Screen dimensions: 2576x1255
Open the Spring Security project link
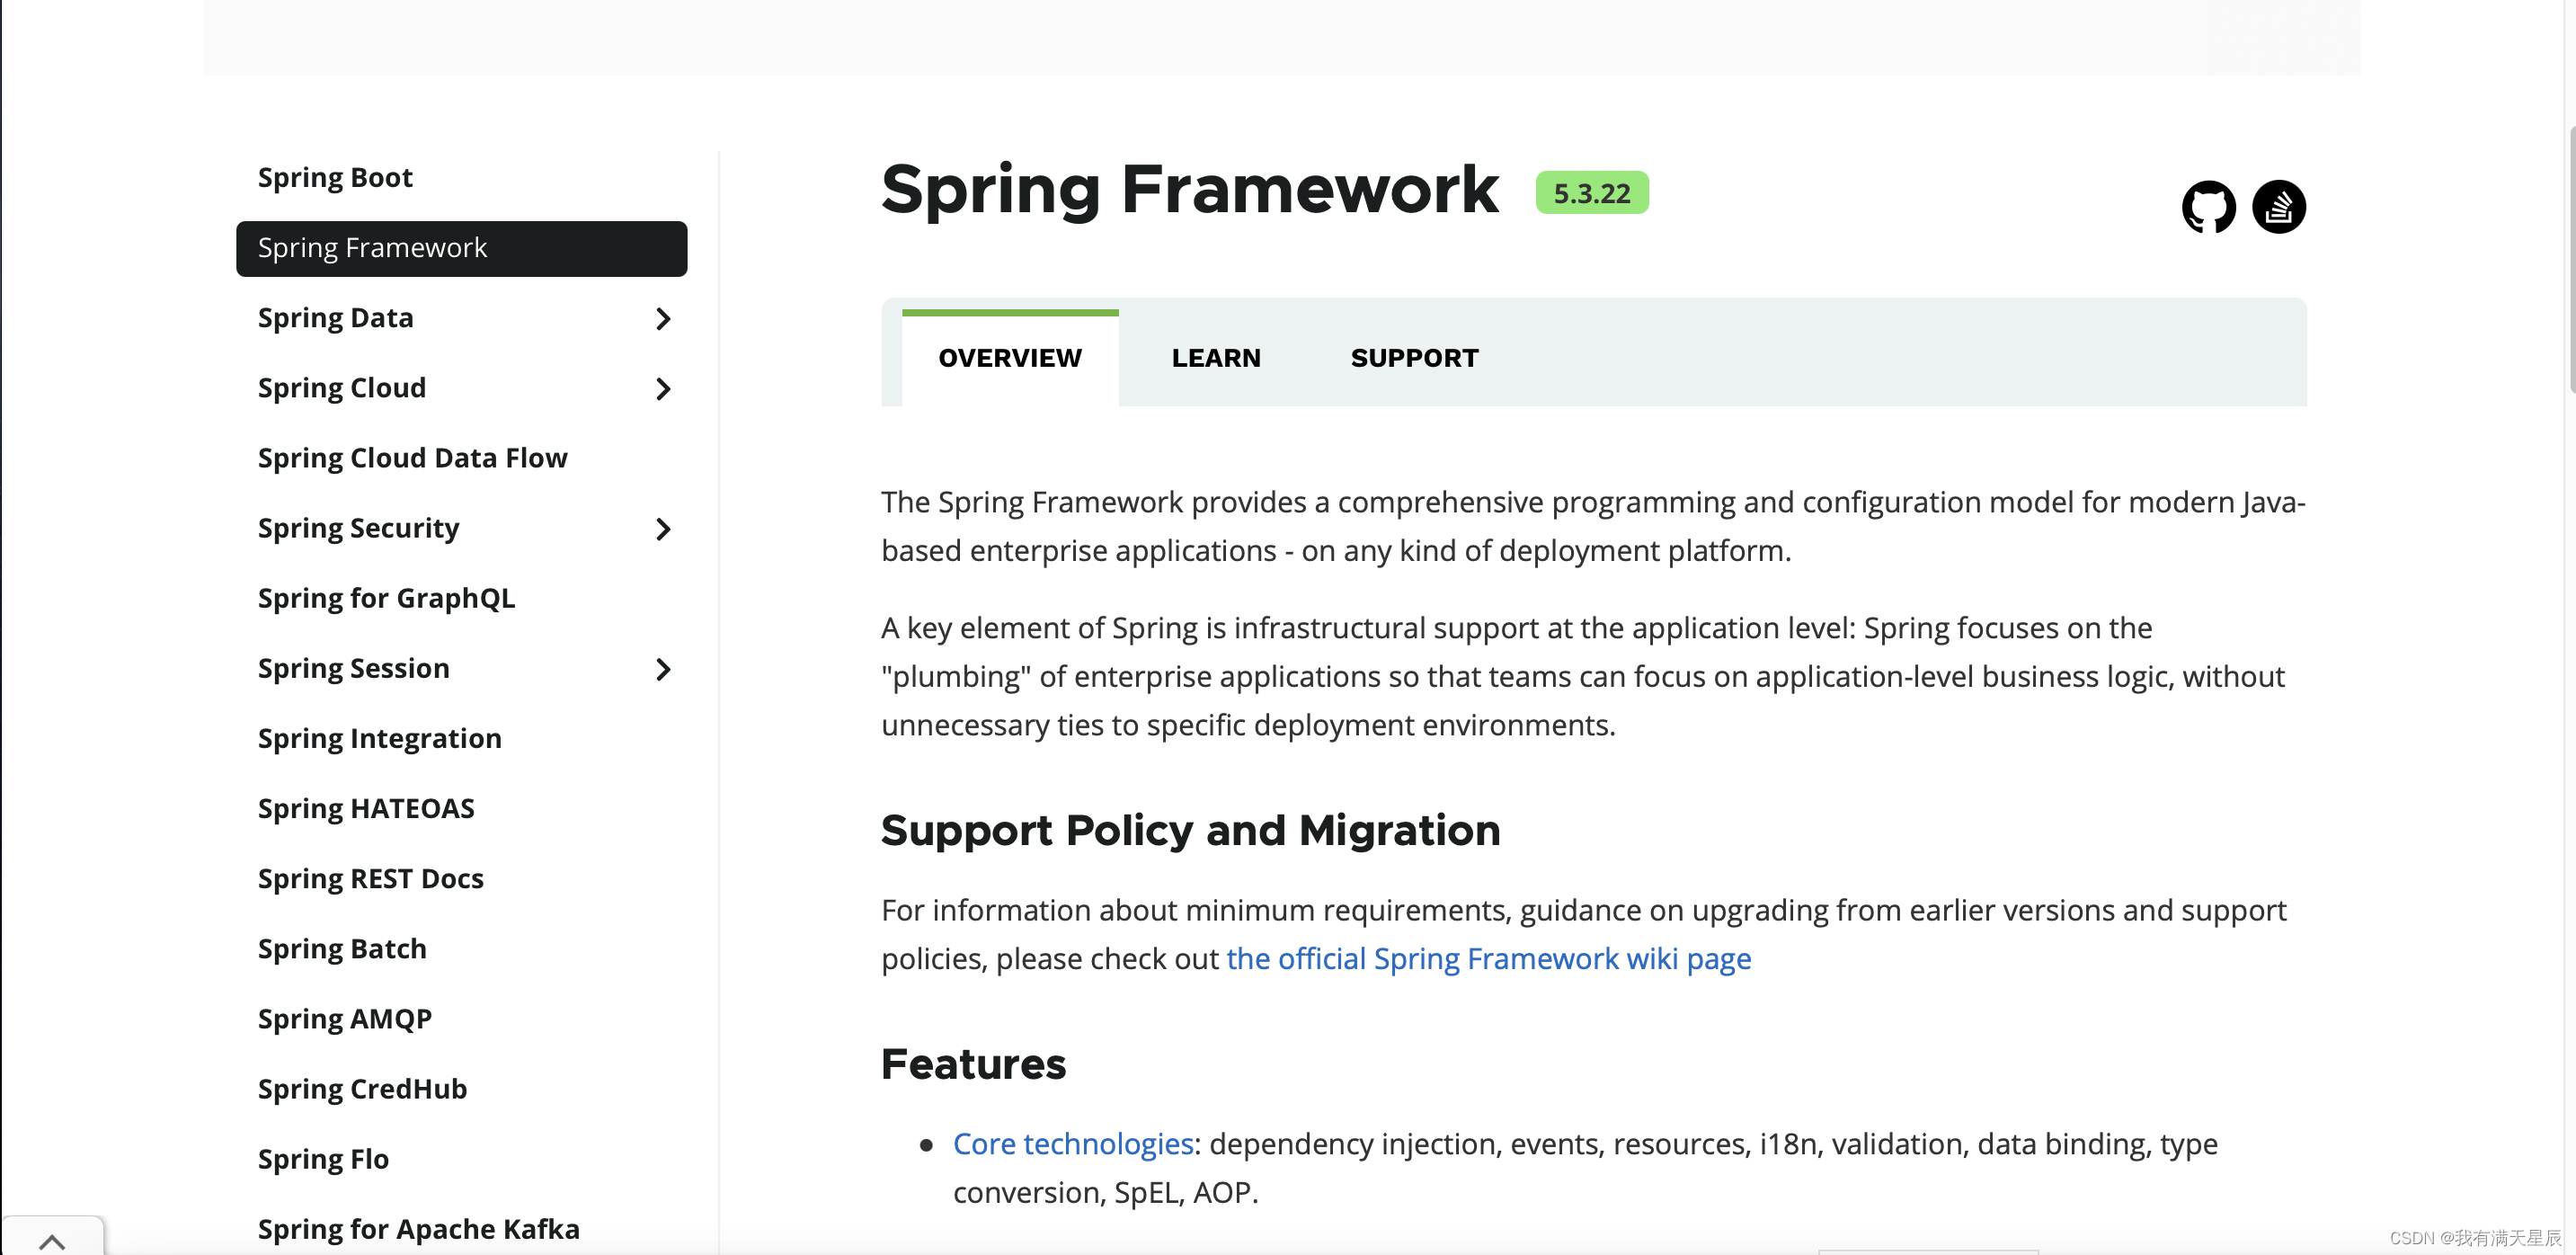[358, 528]
